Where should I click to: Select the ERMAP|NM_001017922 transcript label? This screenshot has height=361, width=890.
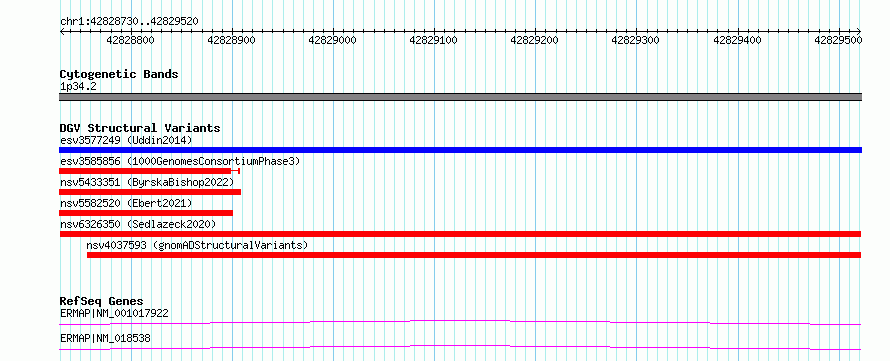point(114,313)
